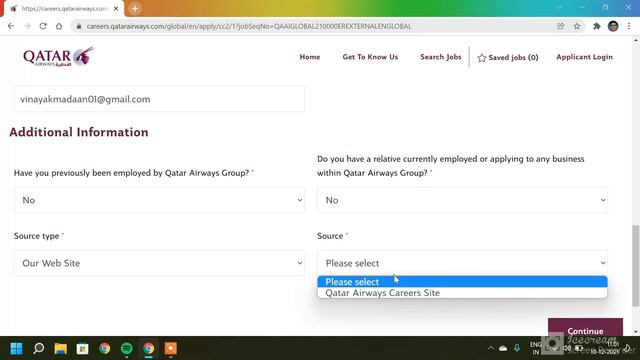This screenshot has width=640, height=360.
Task: Click the page vertical scrollbar thumb
Action: click(636, 265)
